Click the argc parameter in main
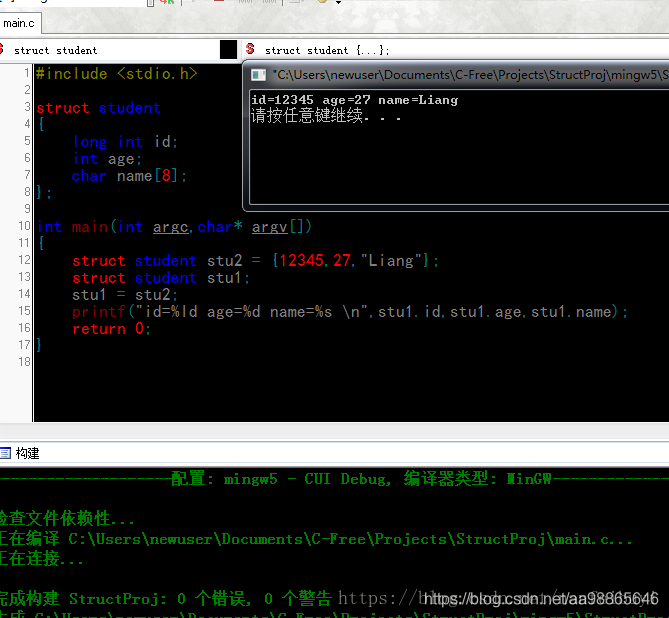Viewport: 669px width, 618px height. point(171,227)
